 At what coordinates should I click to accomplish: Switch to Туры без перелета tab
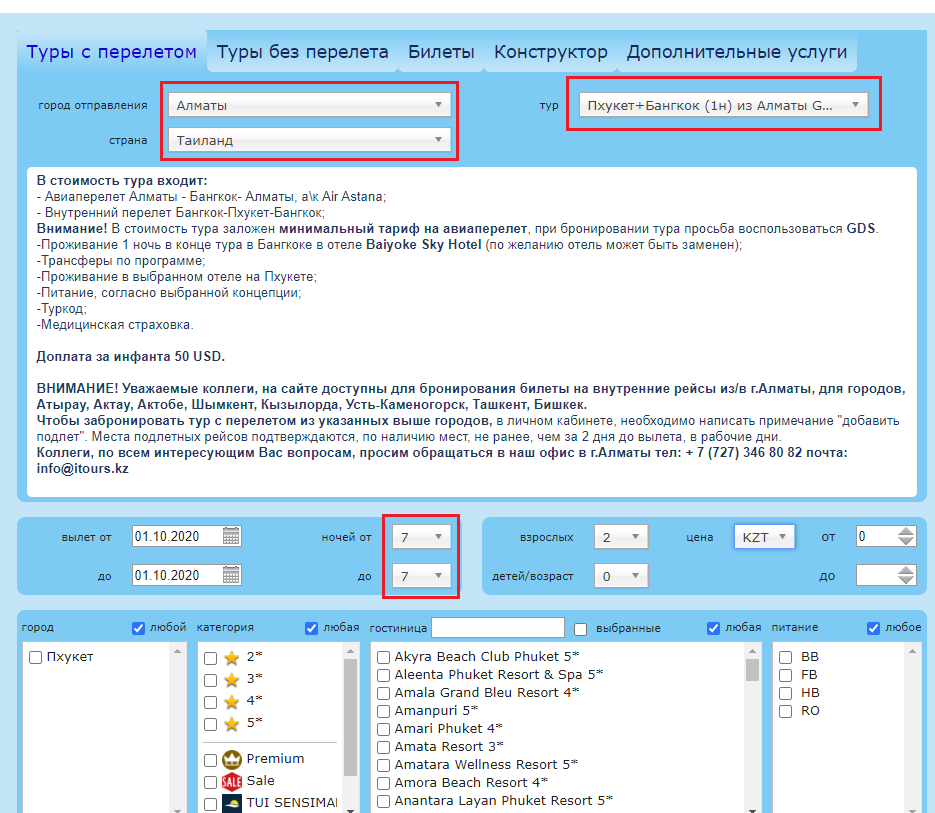coord(302,52)
